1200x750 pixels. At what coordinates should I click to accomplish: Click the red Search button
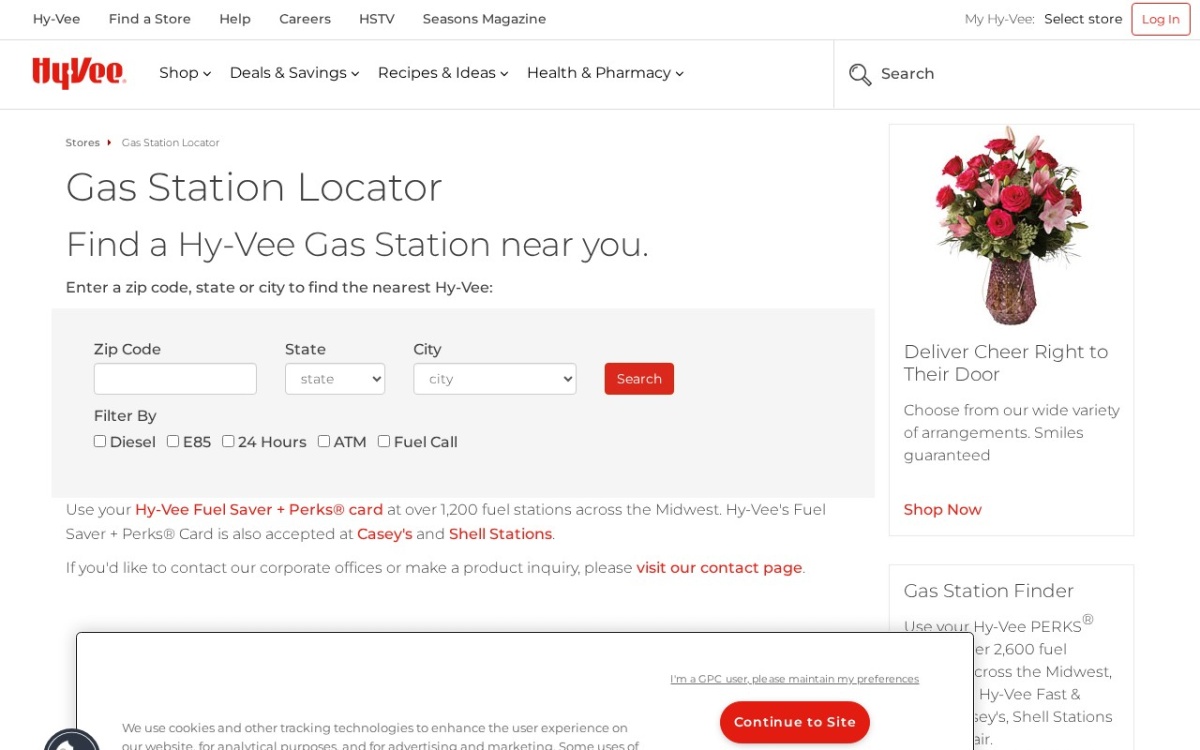point(639,379)
